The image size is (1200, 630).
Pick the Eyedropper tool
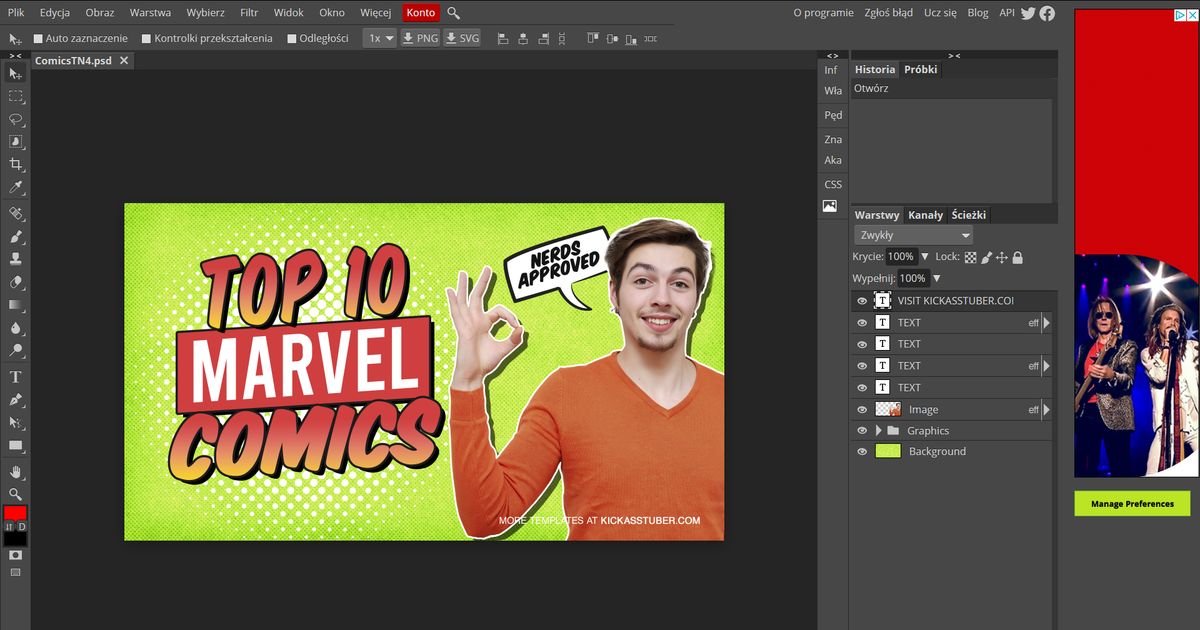pos(15,187)
